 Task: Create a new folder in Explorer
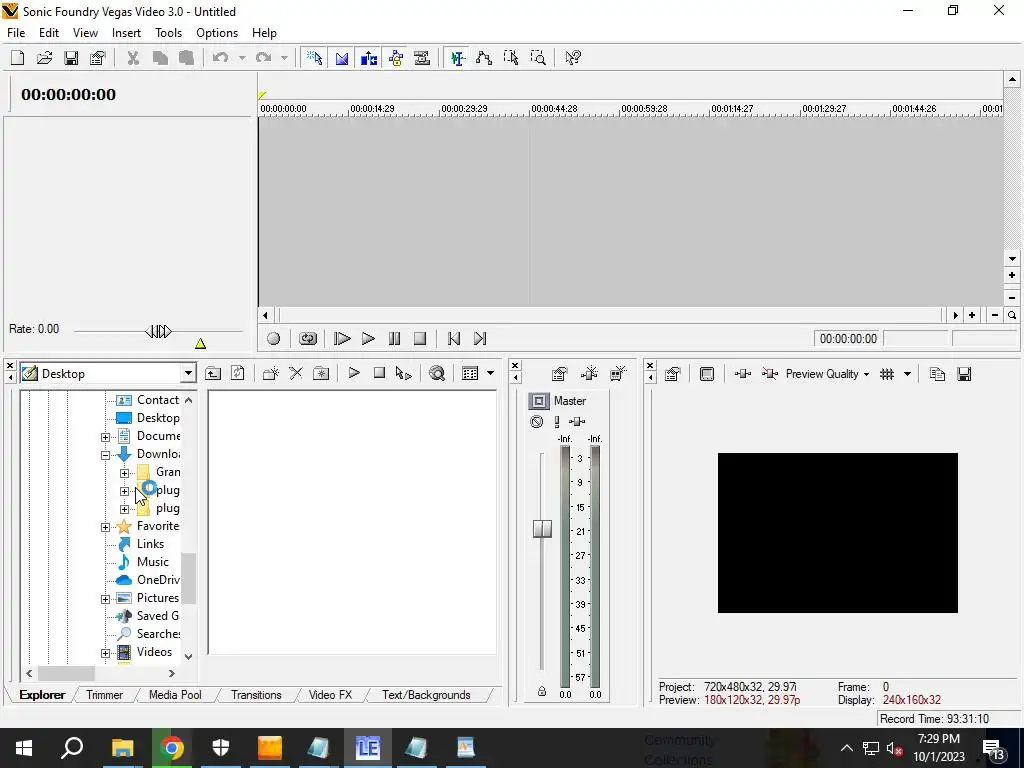271,374
